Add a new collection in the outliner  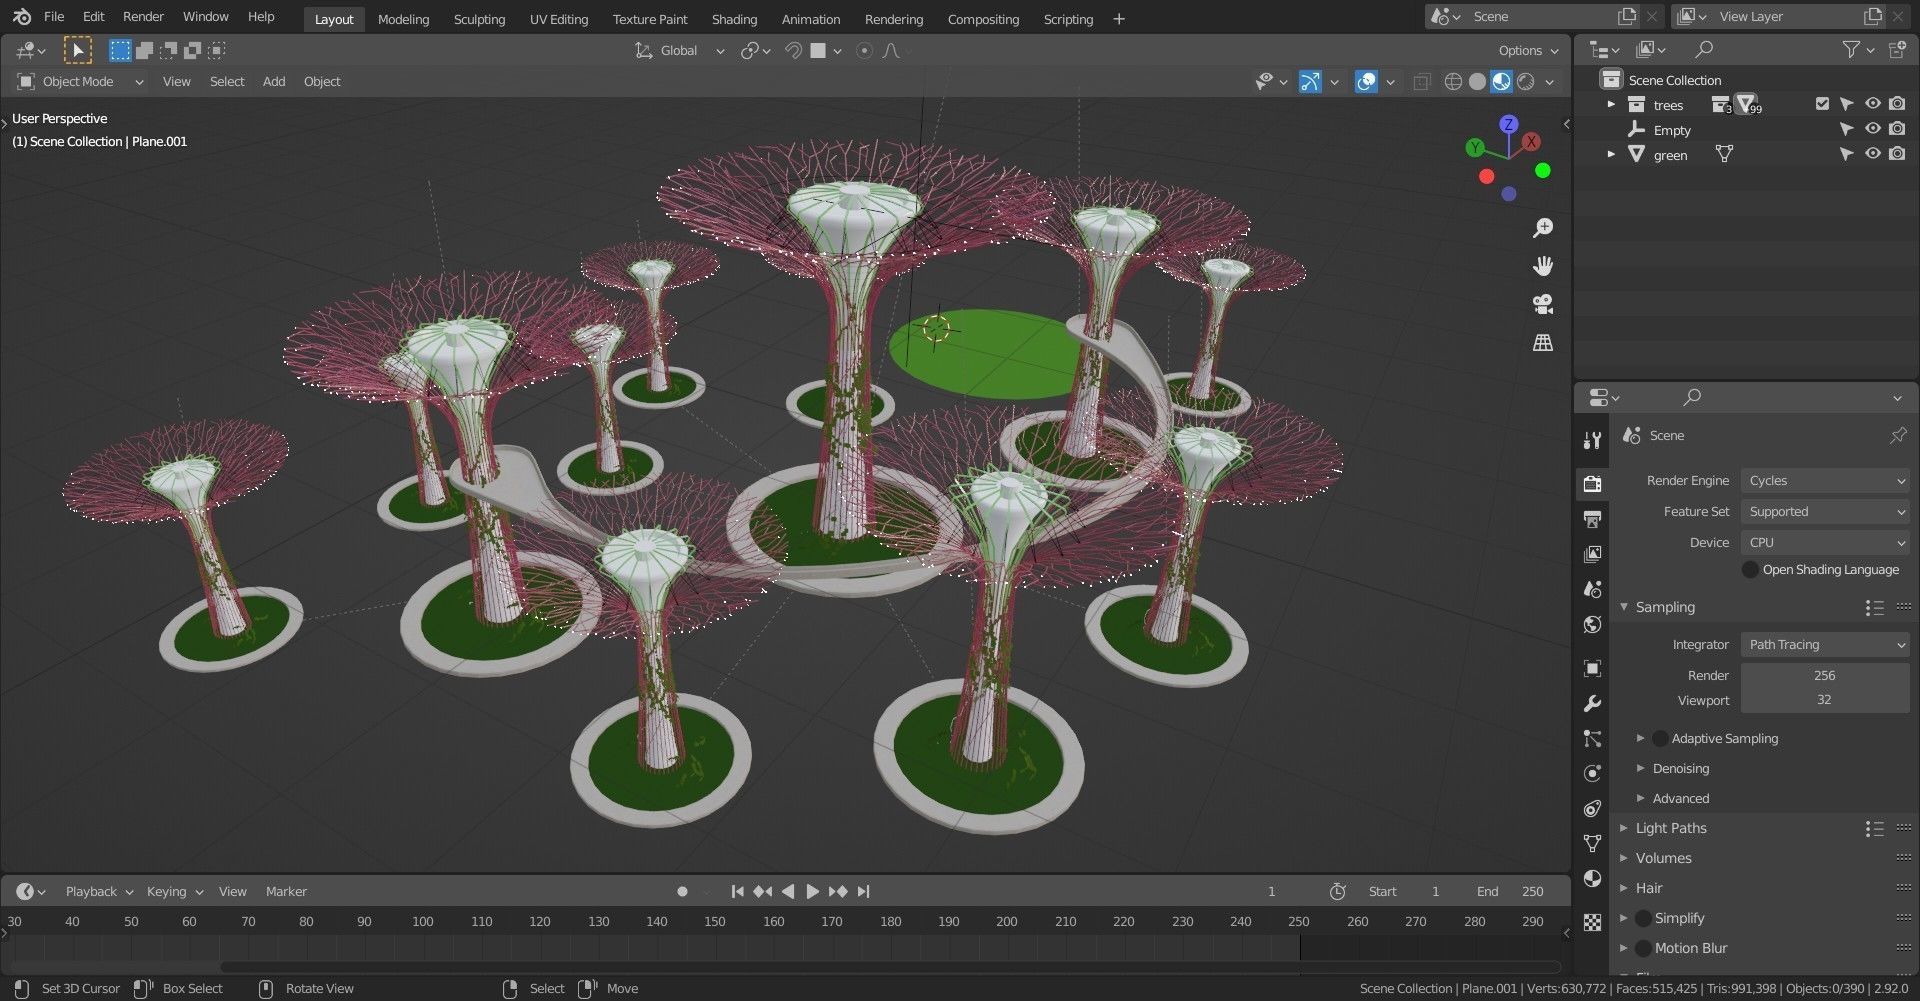coord(1897,49)
